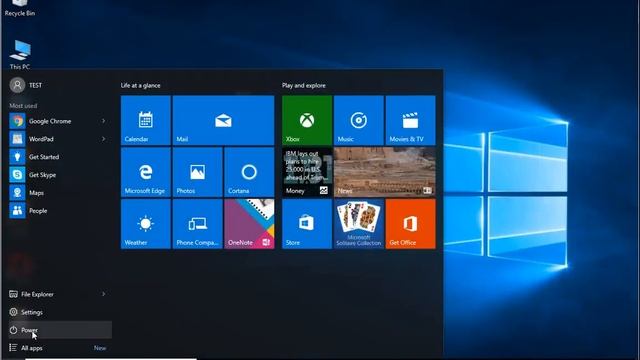Click the Power option
This screenshot has height=360, width=640.
(x=60, y=330)
